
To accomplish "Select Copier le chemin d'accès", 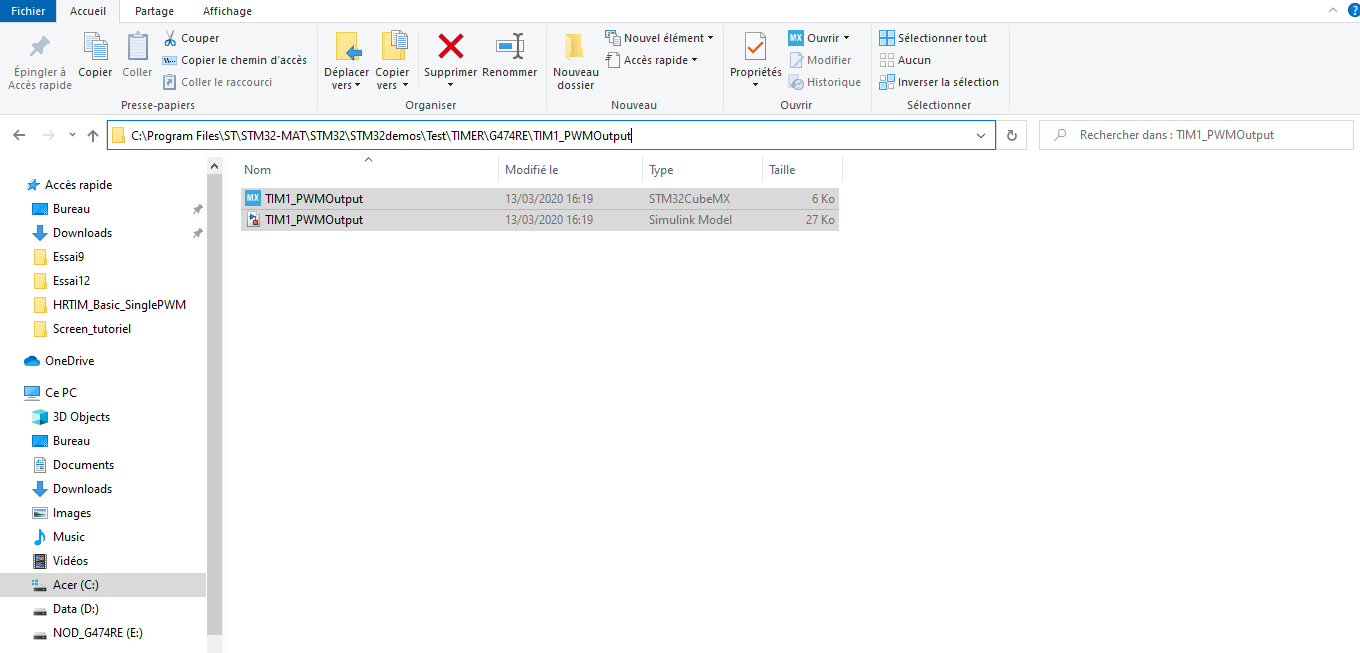I will click(234, 60).
